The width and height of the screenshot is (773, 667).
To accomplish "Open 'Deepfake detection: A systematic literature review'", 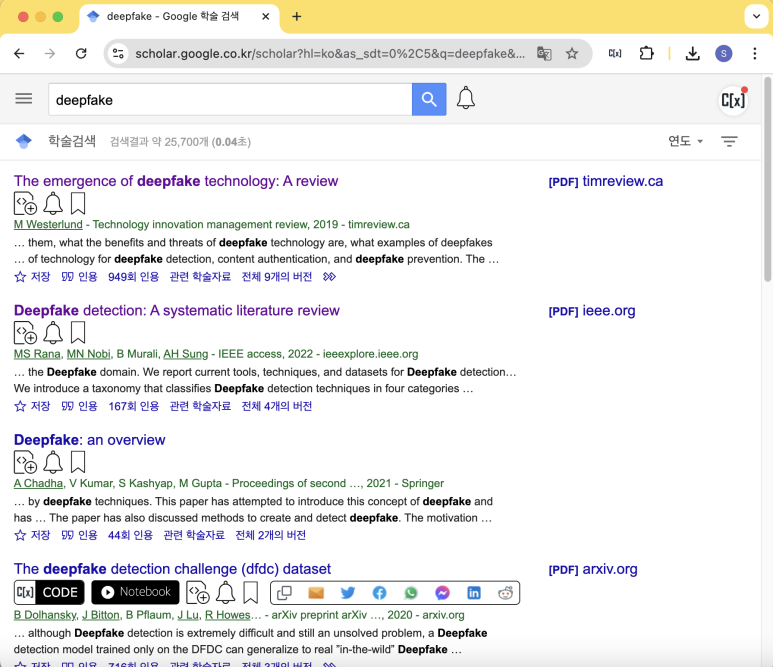I will [176, 311].
